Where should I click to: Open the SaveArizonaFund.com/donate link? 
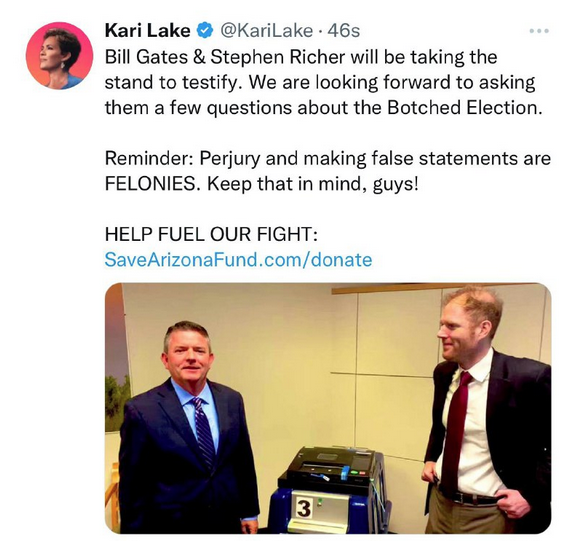238,260
